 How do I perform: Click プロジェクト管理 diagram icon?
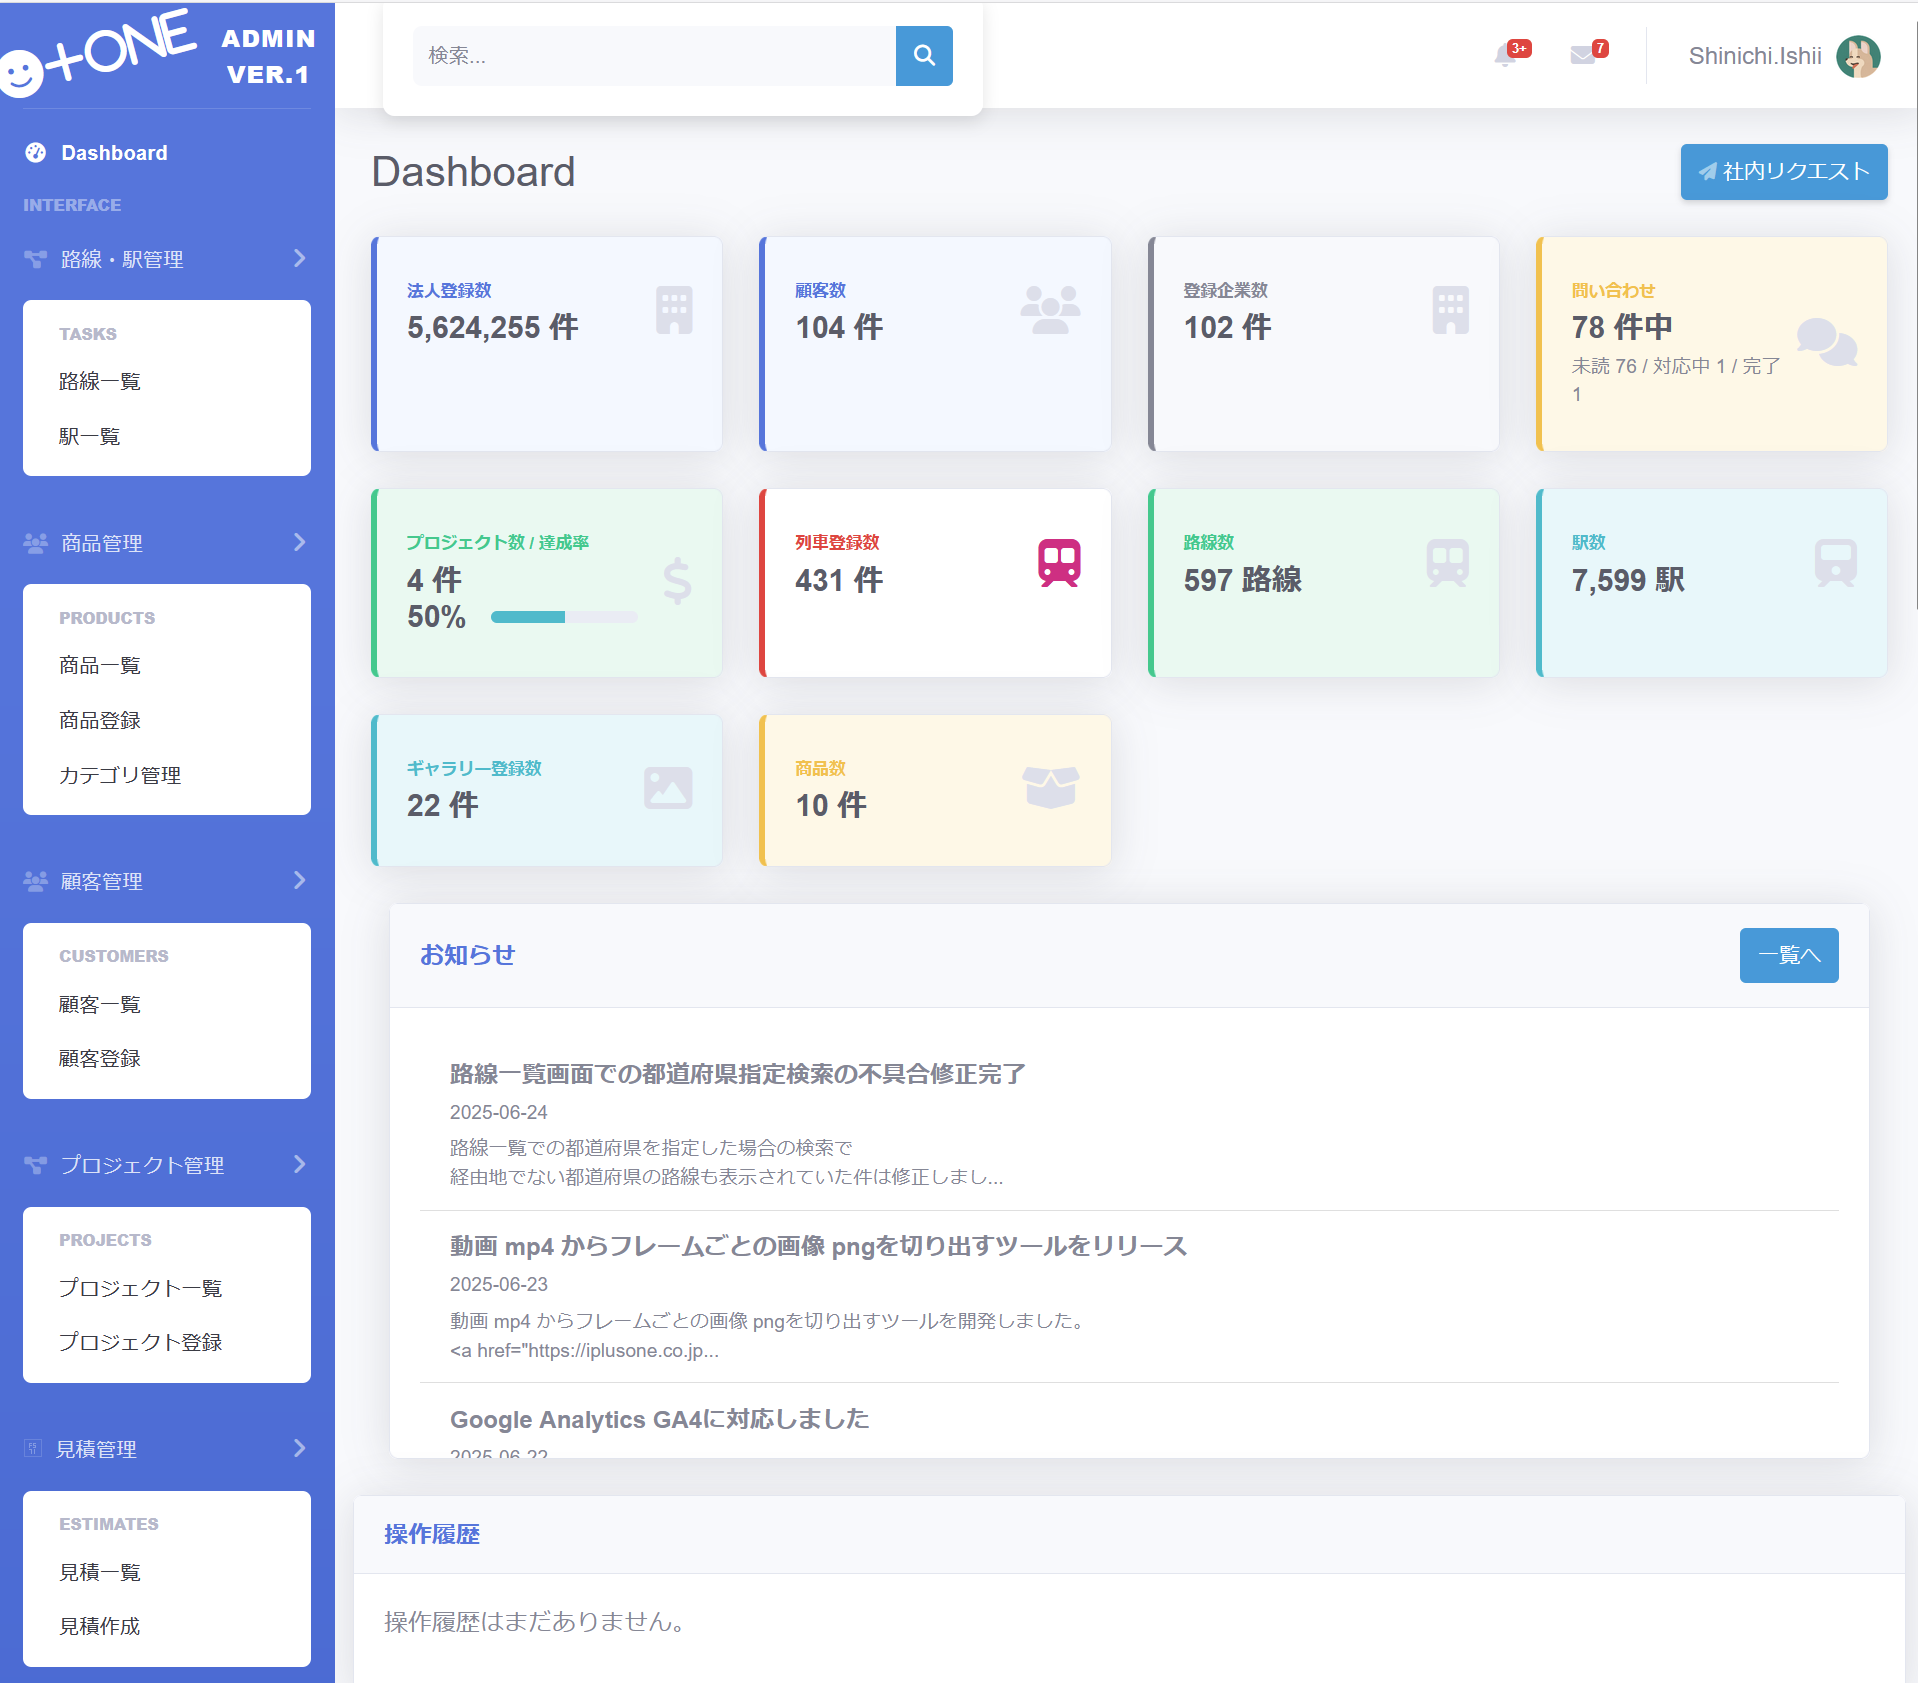click(36, 1165)
